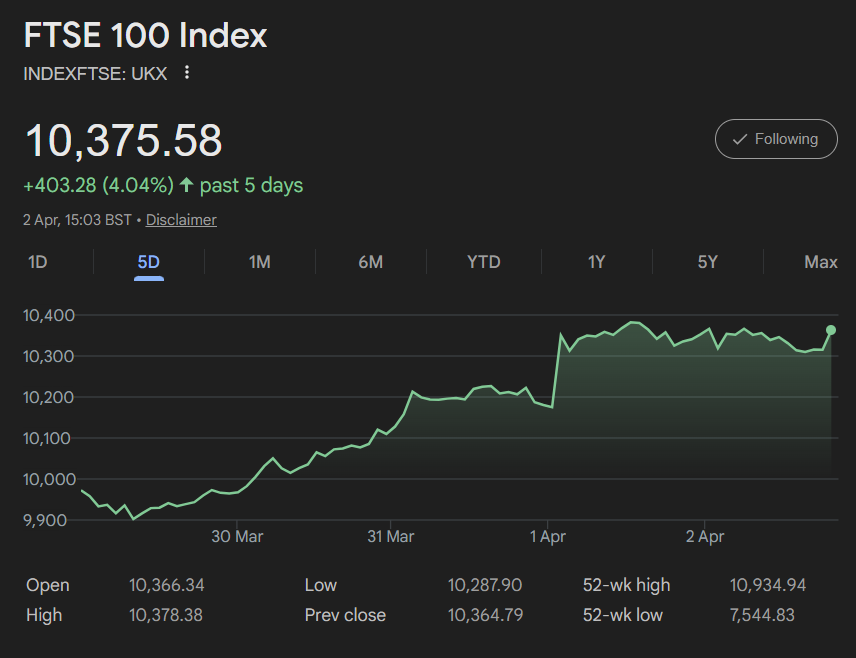Select the 6M time range tab
The width and height of the screenshot is (856, 658).
click(370, 262)
